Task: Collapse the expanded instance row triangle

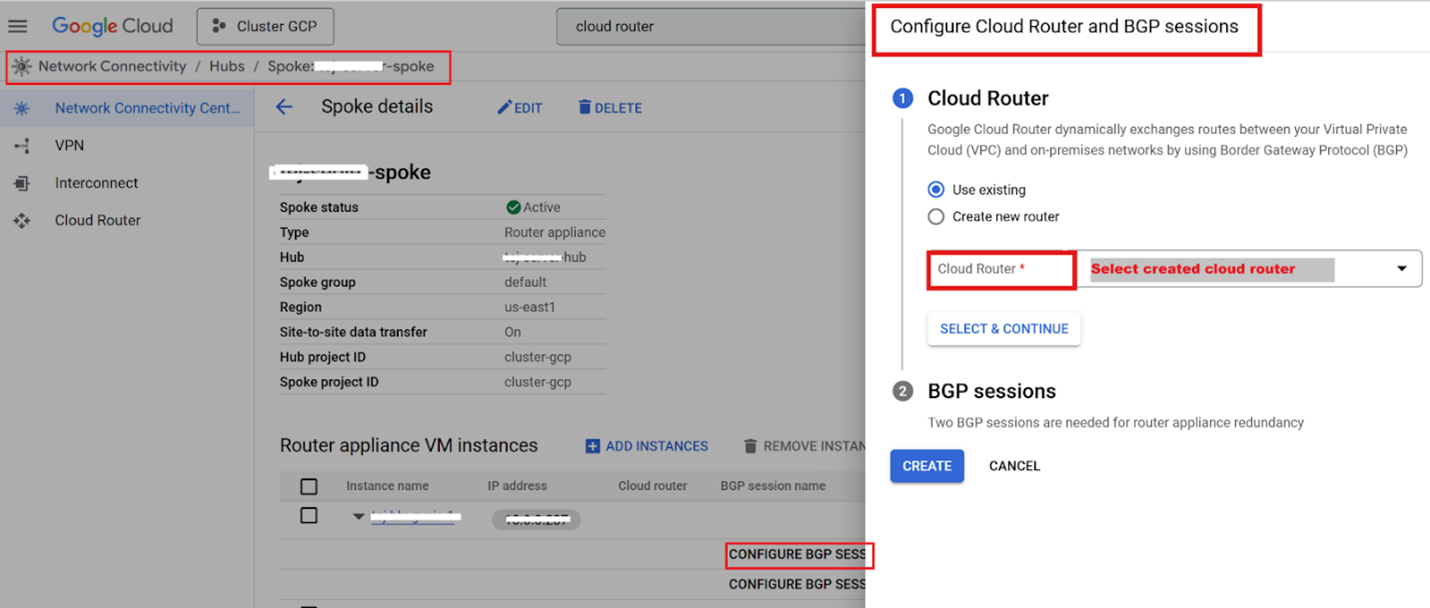Action: [x=359, y=516]
